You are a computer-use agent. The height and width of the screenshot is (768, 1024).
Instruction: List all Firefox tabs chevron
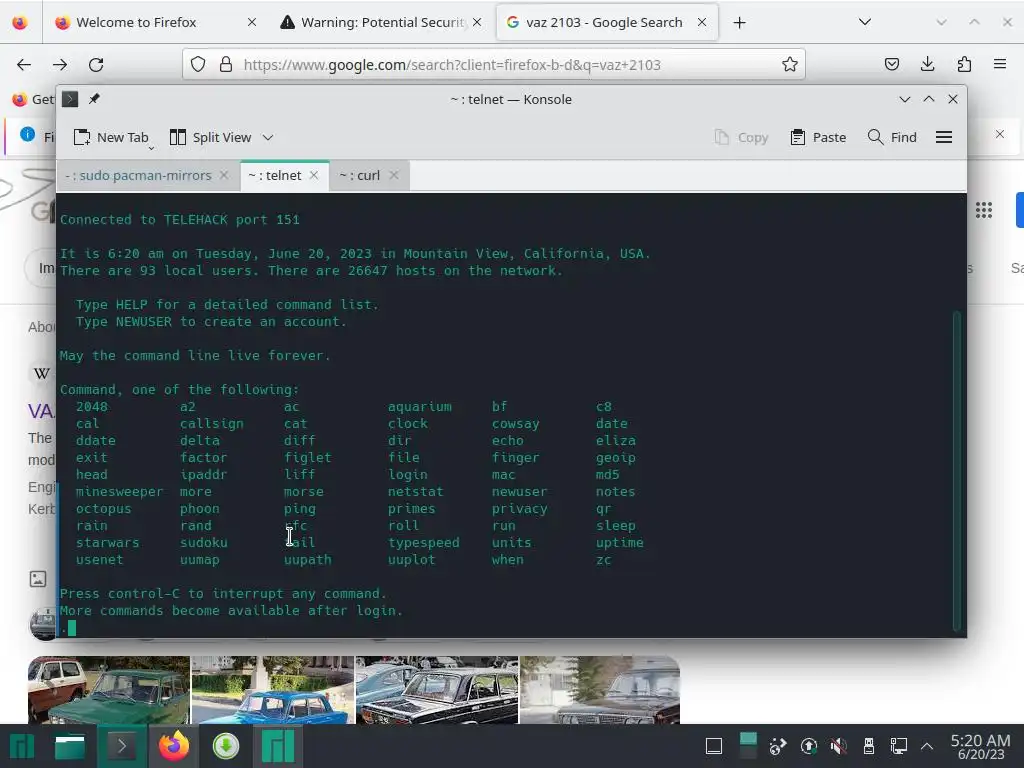(865, 22)
